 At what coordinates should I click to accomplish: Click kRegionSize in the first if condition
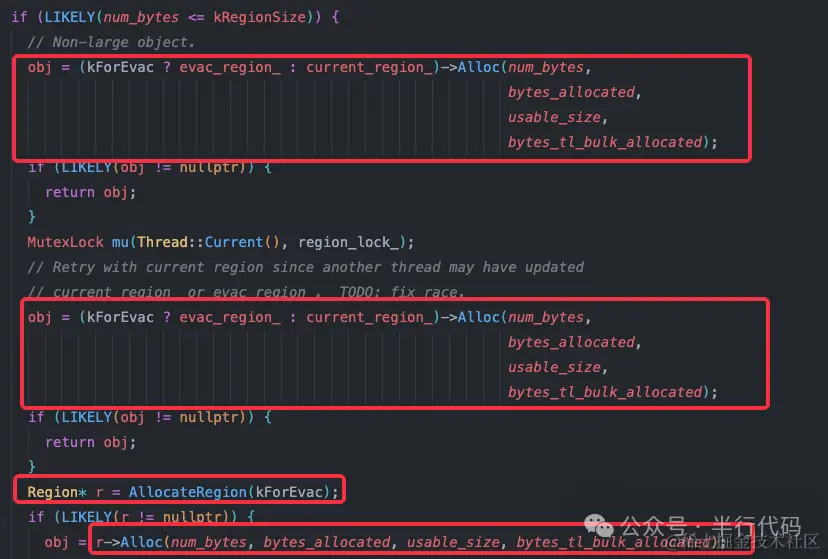point(259,17)
